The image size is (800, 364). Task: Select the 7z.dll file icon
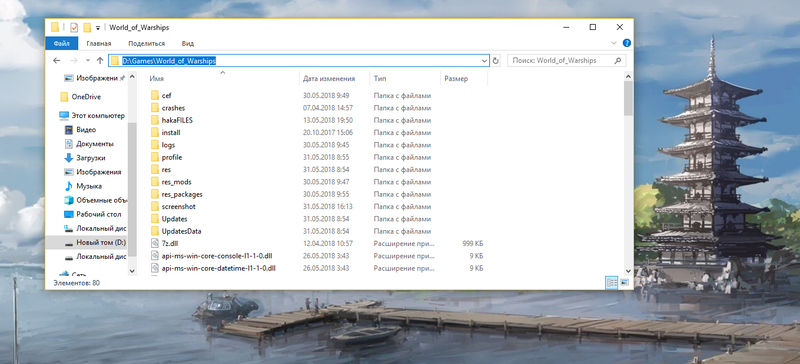pos(156,244)
